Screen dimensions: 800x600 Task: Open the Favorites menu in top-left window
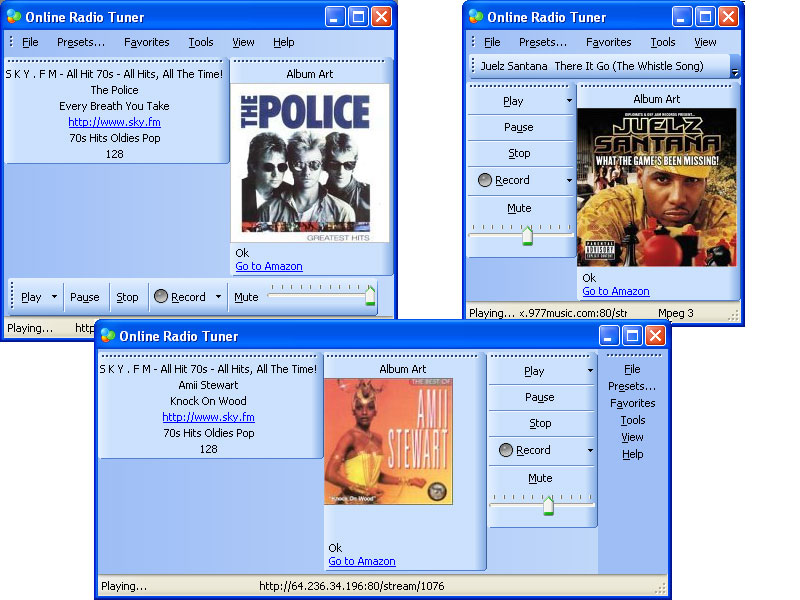[146, 42]
